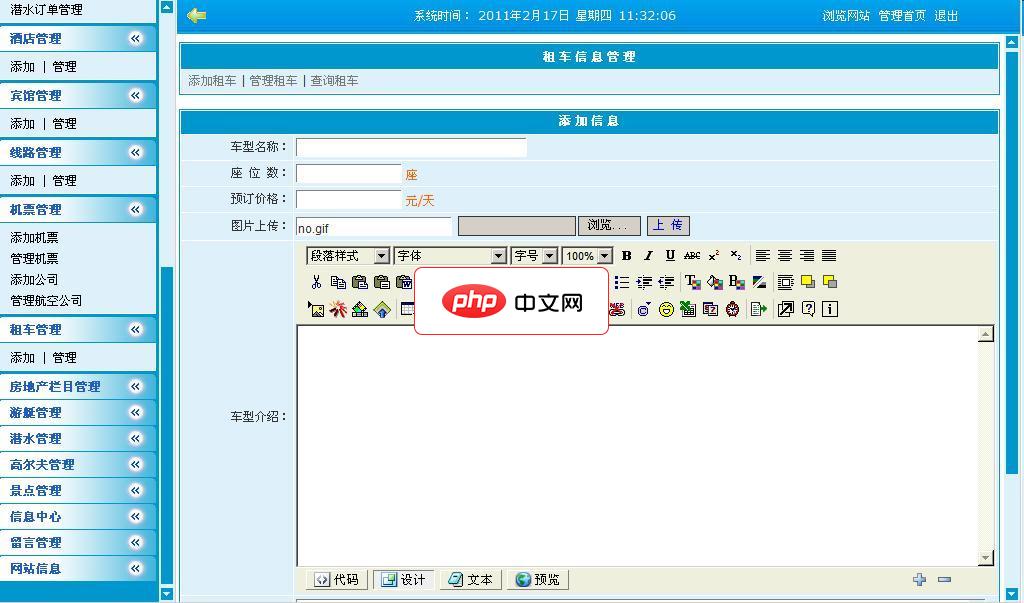Open the editor help question-mark icon
The width and height of the screenshot is (1024, 603).
808,309
